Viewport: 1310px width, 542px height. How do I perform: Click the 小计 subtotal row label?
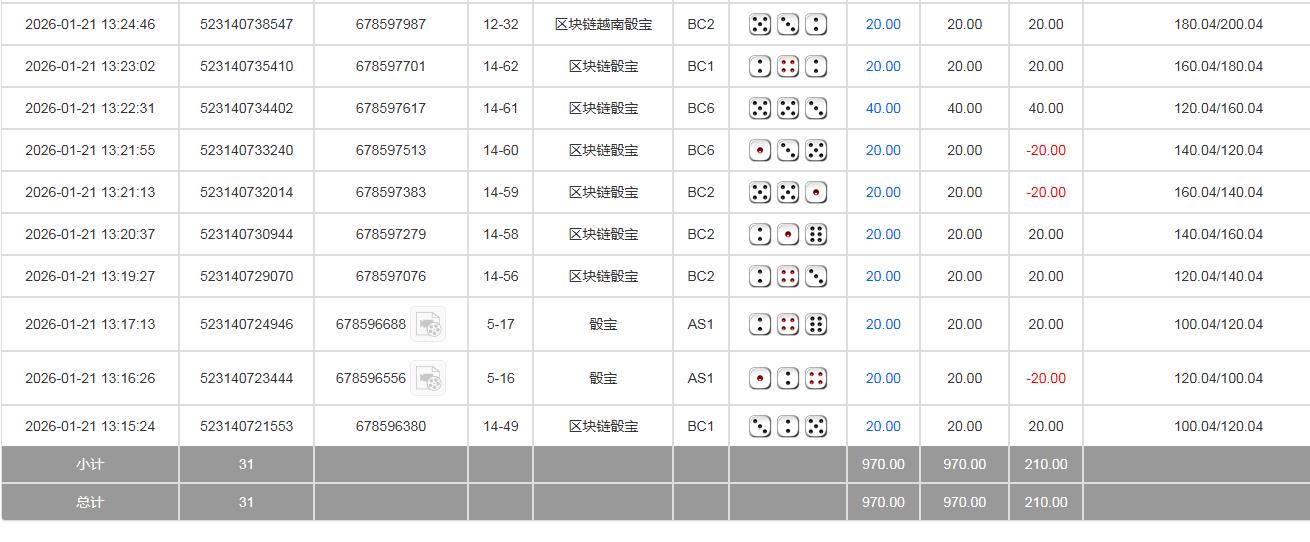tap(90, 464)
